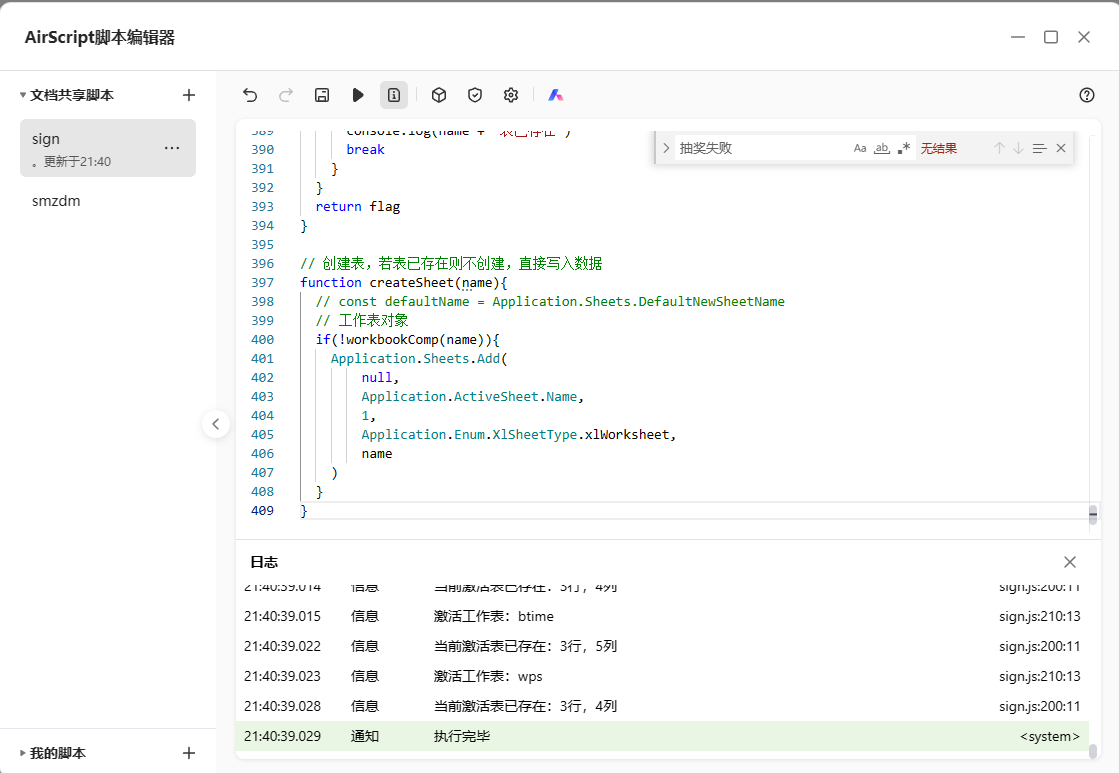Add a new shared document script
The width and height of the screenshot is (1119, 773).
[x=189, y=95]
